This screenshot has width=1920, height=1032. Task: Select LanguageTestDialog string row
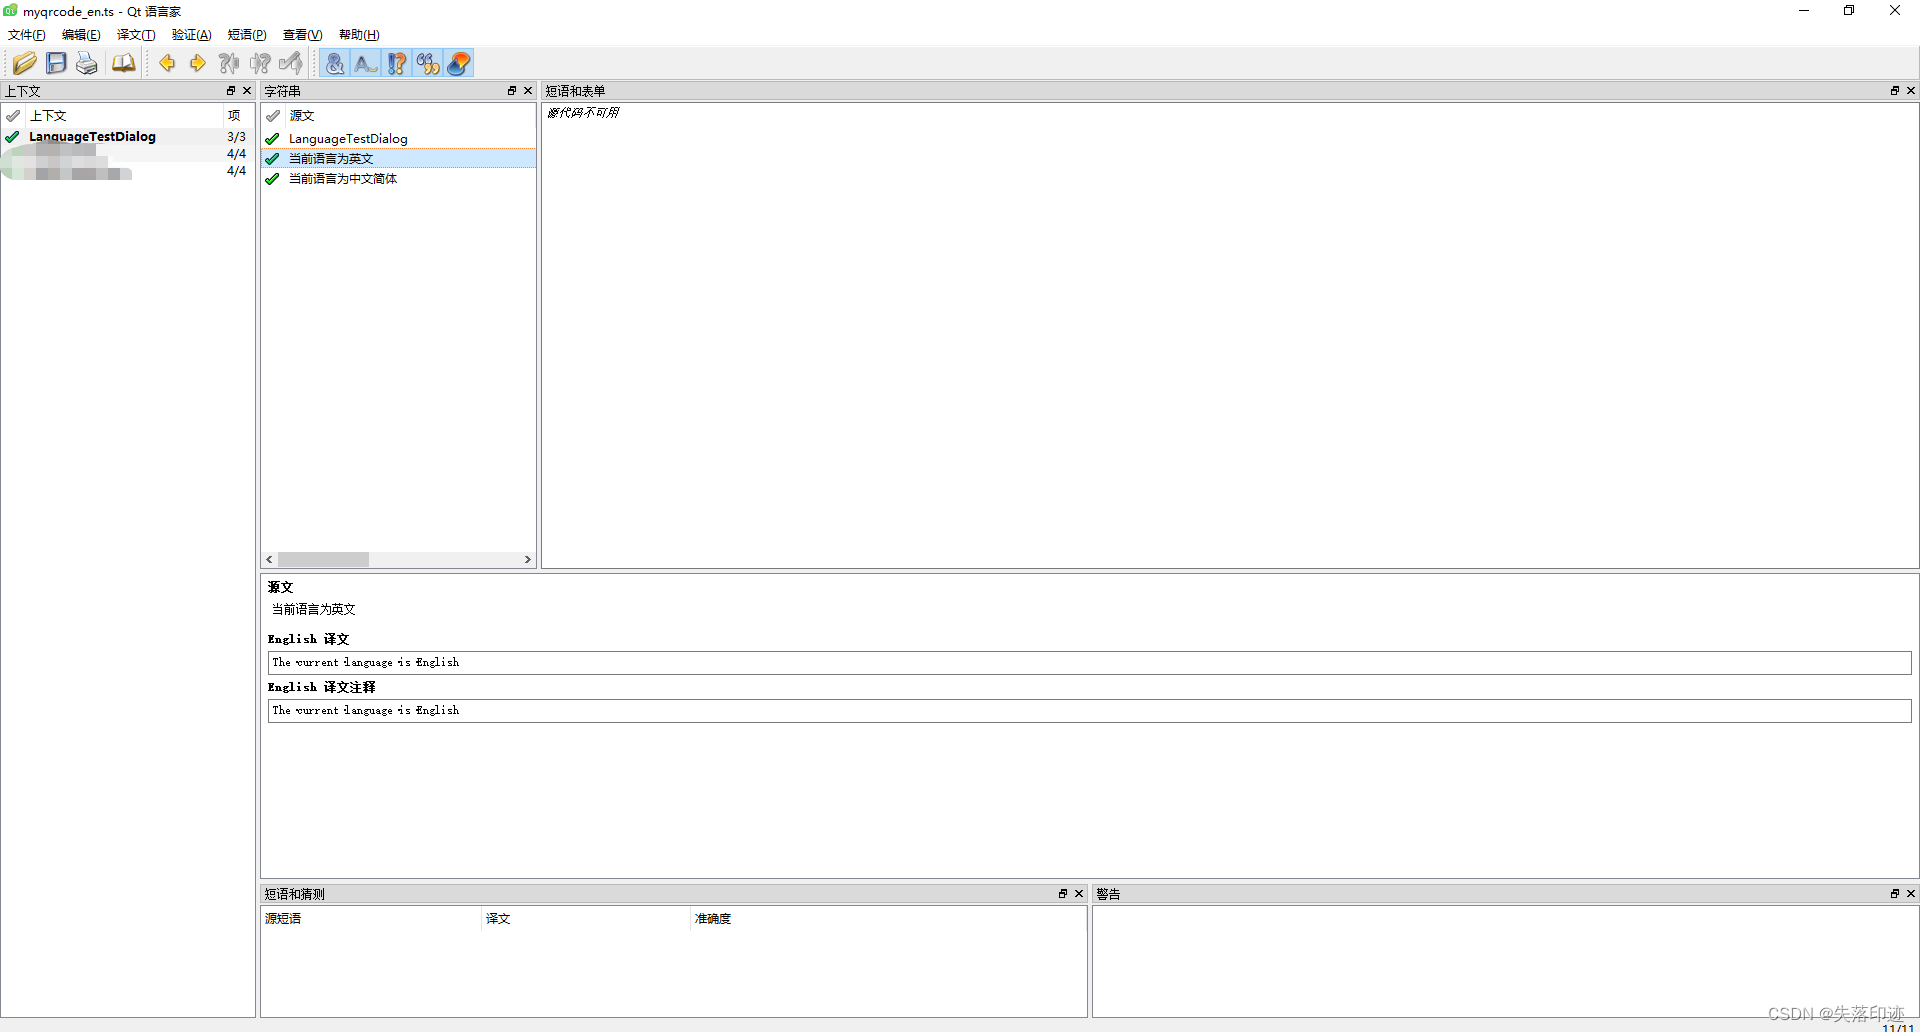tap(398, 139)
